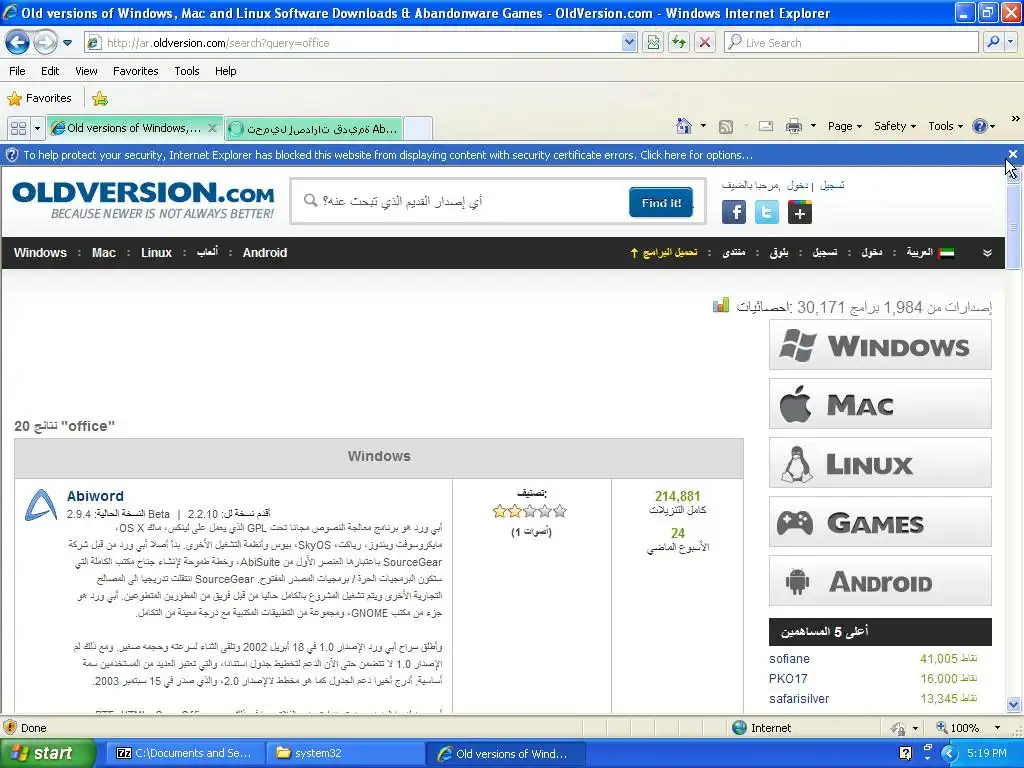
Task: Open the recent pages dropdown arrow
Action: coord(67,43)
